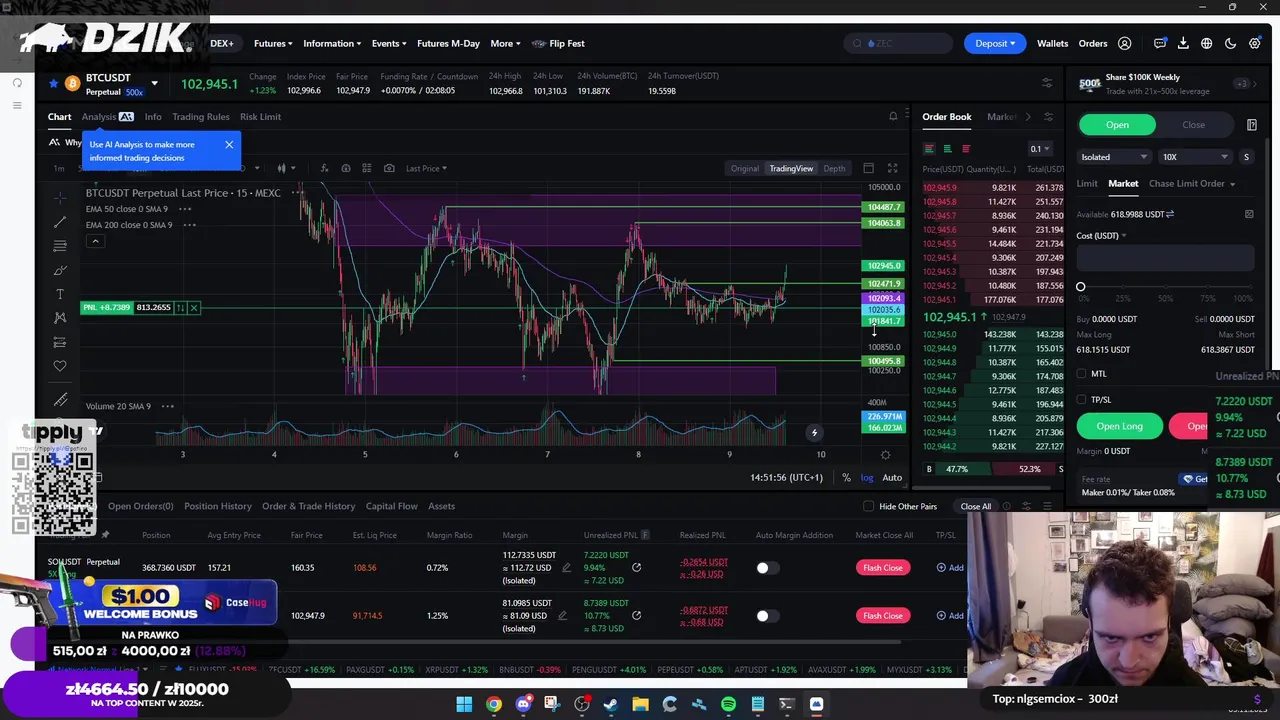Open the messages chat icon in header
Screen dimensions: 1280x720
pyautogui.click(x=1160, y=43)
